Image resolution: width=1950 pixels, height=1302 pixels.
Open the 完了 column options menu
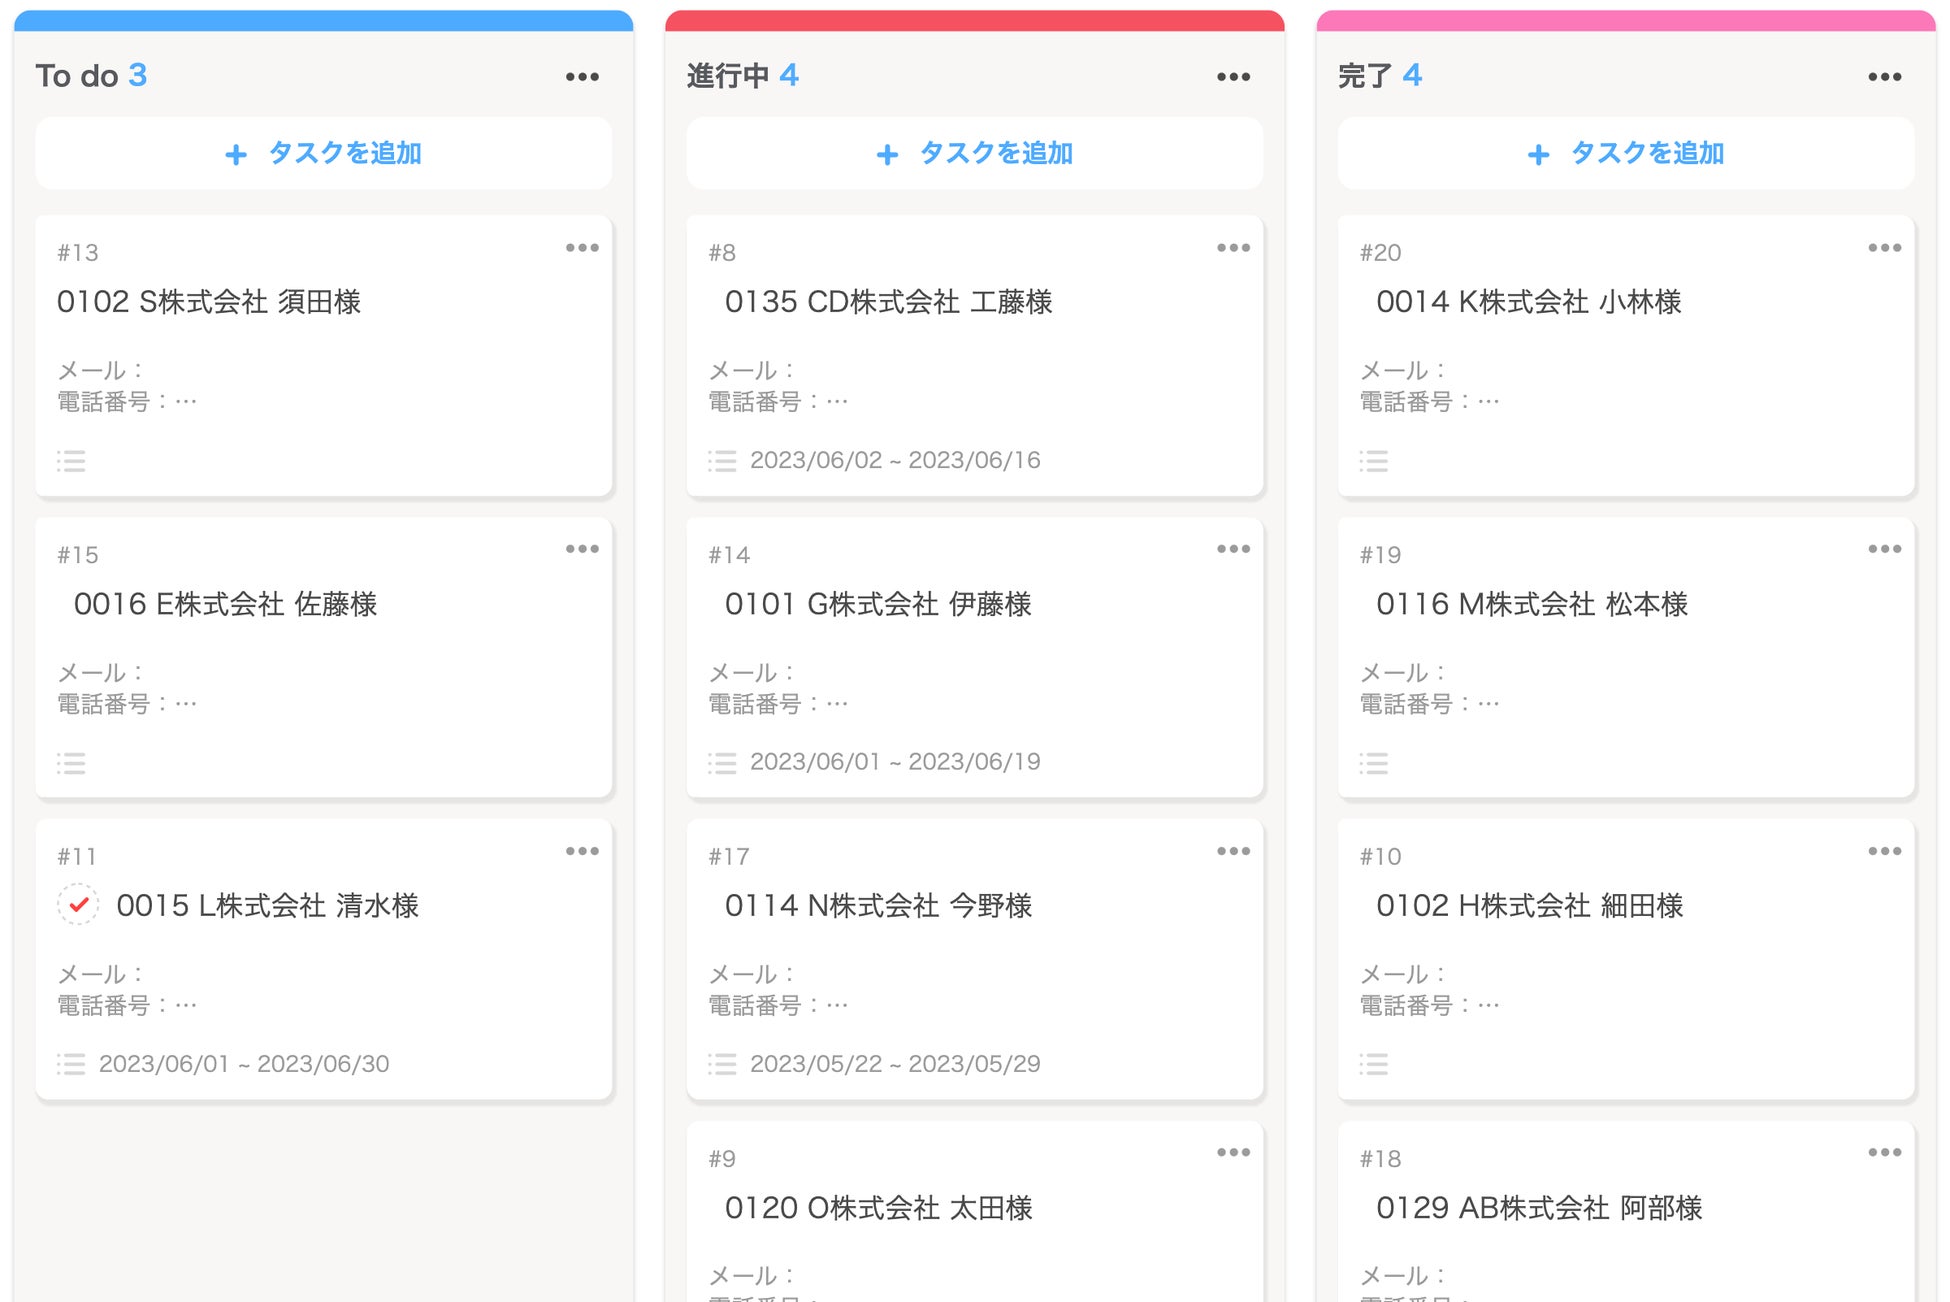[1884, 77]
